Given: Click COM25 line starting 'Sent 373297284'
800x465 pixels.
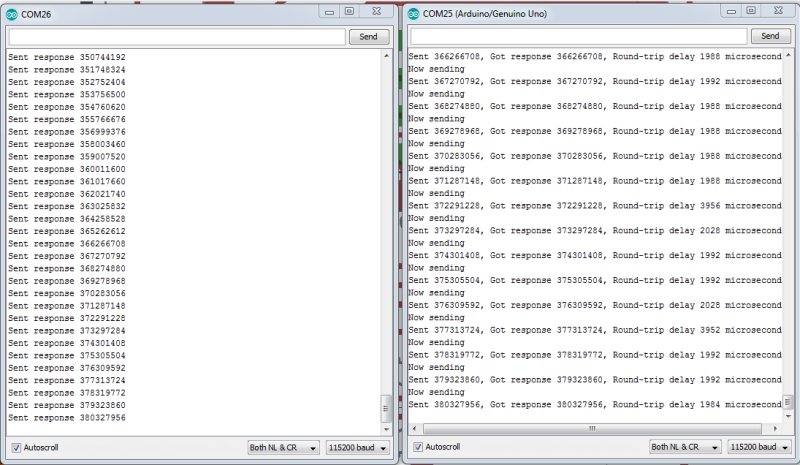Looking at the screenshot, I should coord(595,231).
